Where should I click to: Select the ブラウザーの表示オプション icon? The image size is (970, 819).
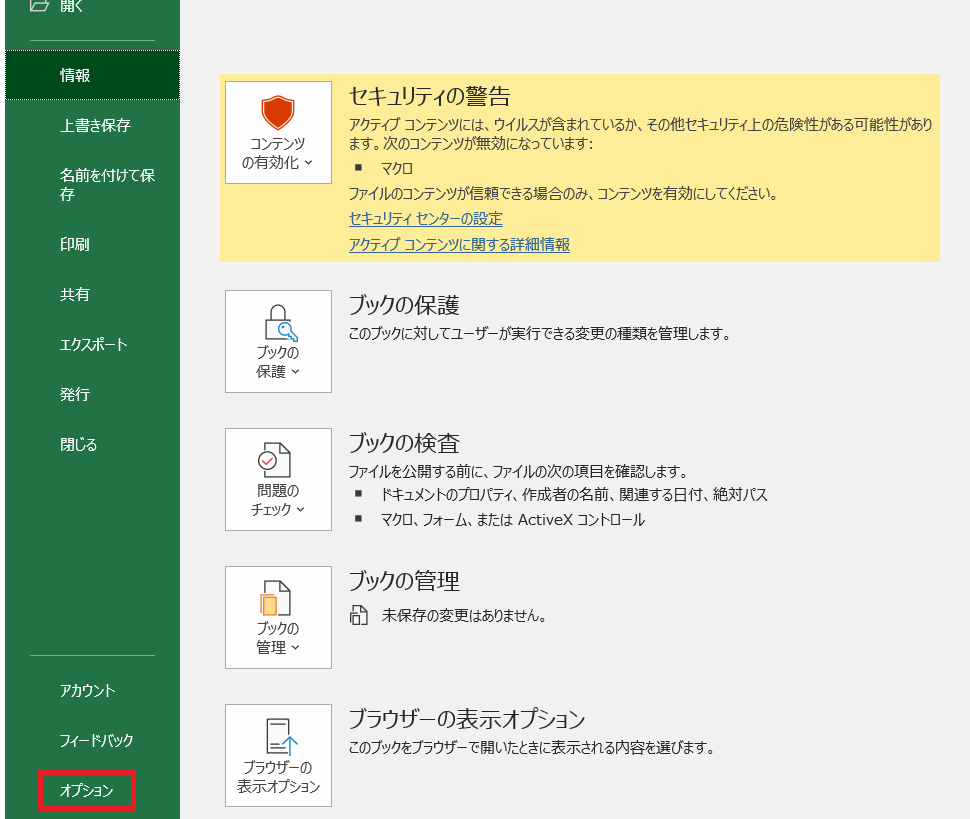pyautogui.click(x=278, y=735)
